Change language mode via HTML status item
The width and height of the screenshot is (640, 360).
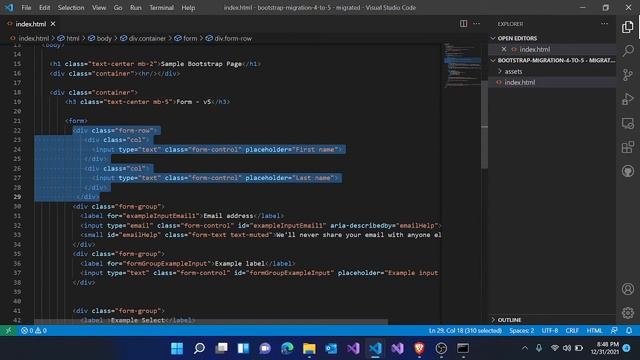click(594, 331)
